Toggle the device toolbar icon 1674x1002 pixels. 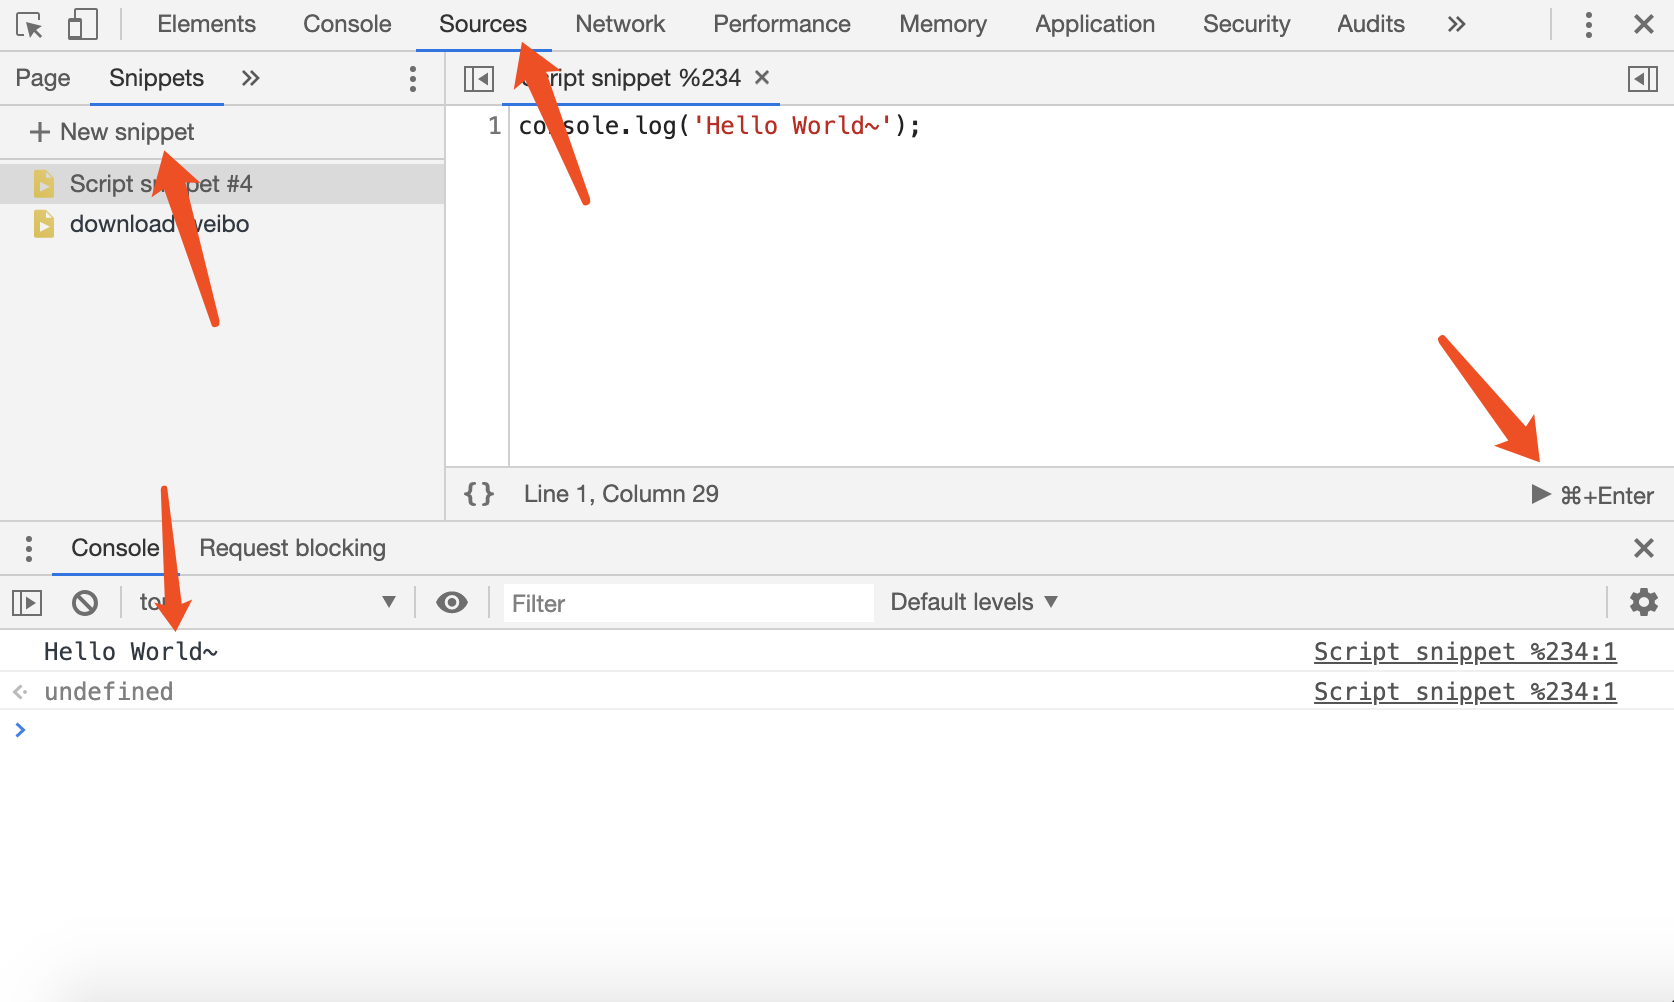[x=82, y=24]
